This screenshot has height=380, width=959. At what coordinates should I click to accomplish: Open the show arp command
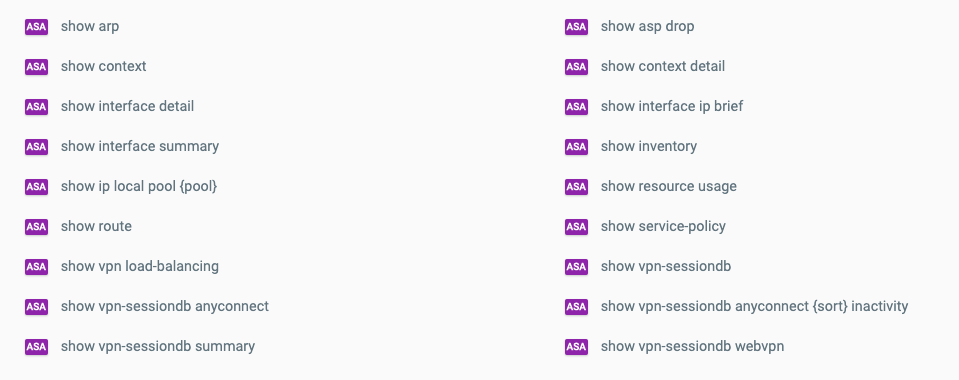pyautogui.click(x=90, y=26)
